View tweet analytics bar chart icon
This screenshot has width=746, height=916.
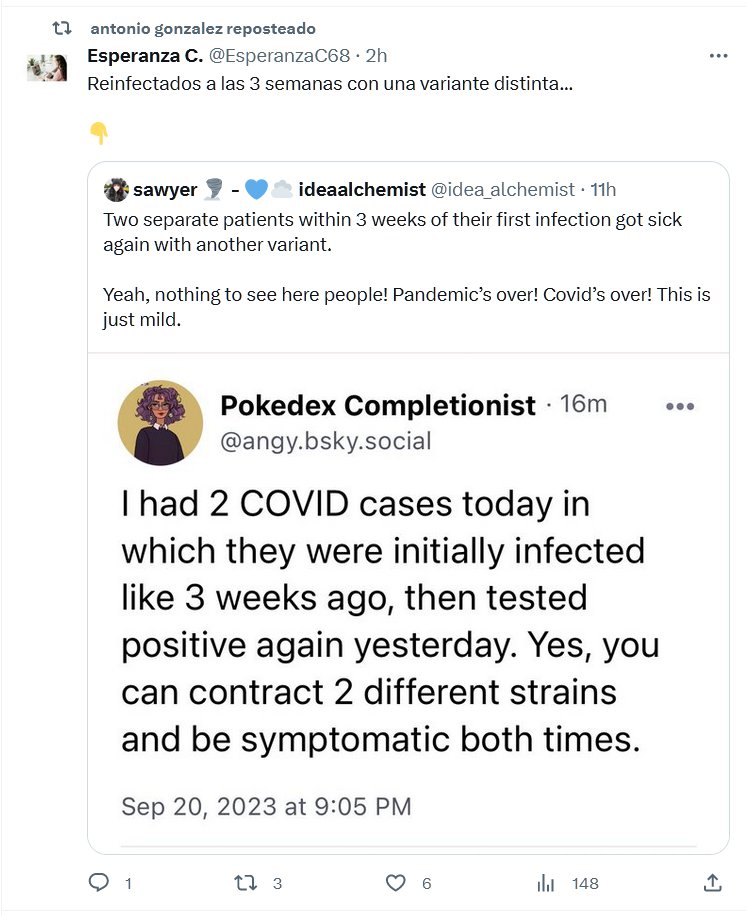click(x=546, y=883)
